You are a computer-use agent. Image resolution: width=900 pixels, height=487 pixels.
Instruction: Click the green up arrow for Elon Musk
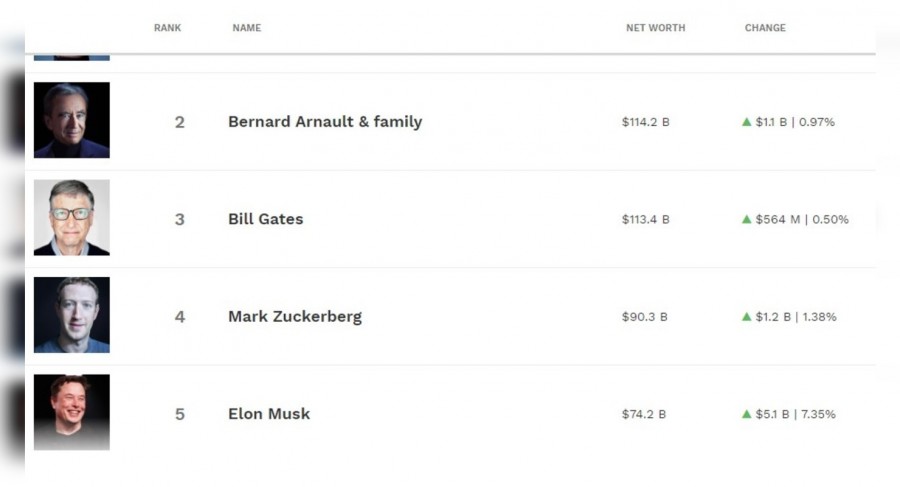pyautogui.click(x=746, y=414)
